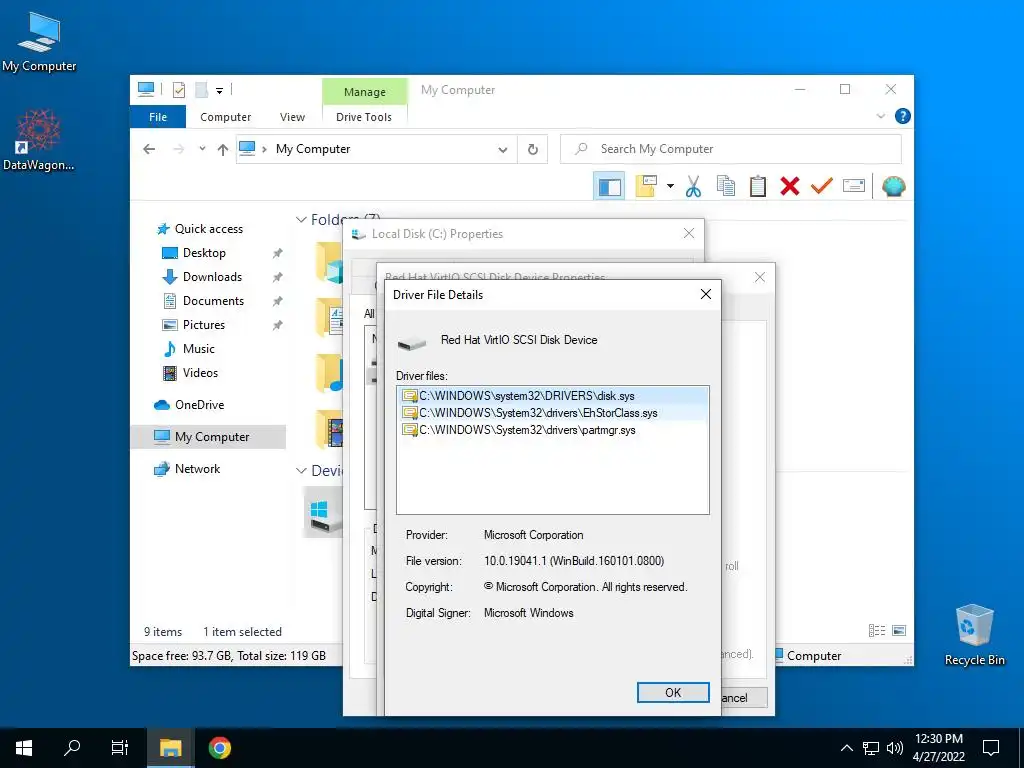Open dropdown arrow beside folder view icon
1024x768 pixels.
(670, 187)
